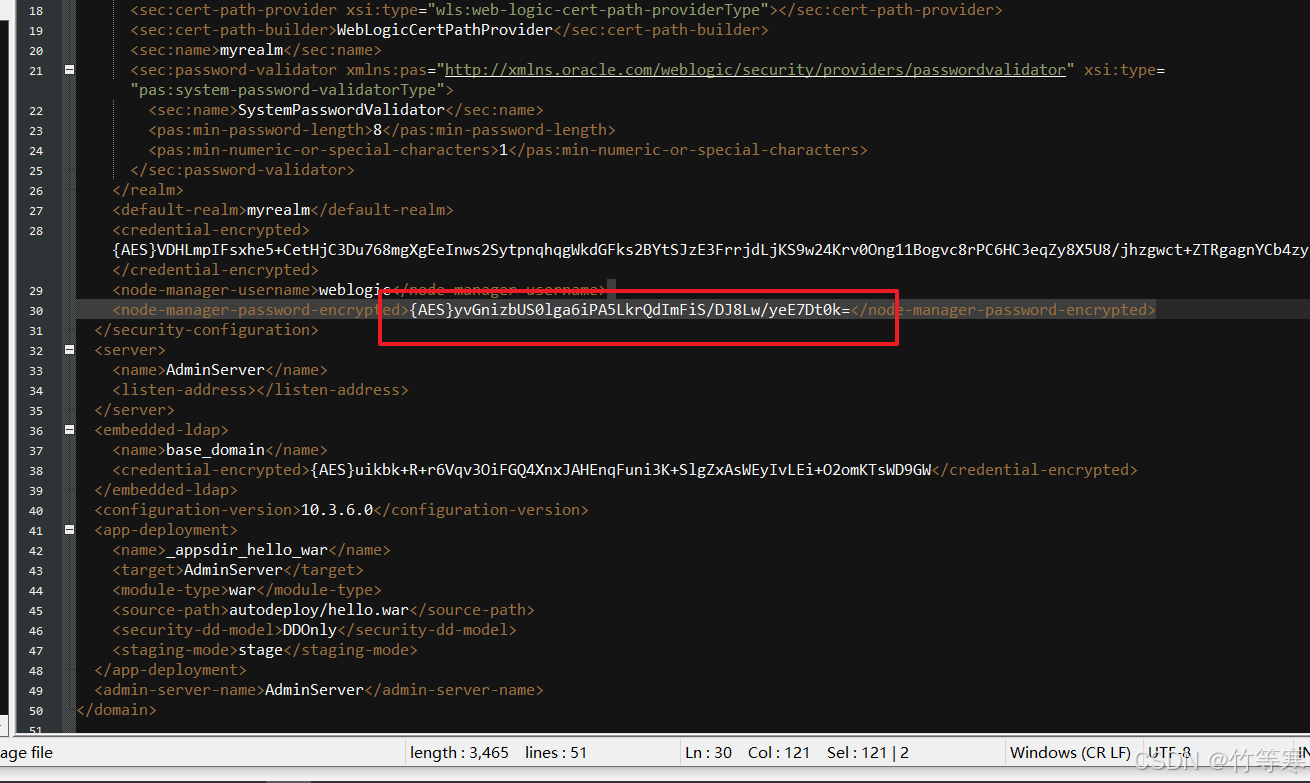Click the WebLogicCertPathProvider value
The width and height of the screenshot is (1310, 783).
tap(444, 30)
